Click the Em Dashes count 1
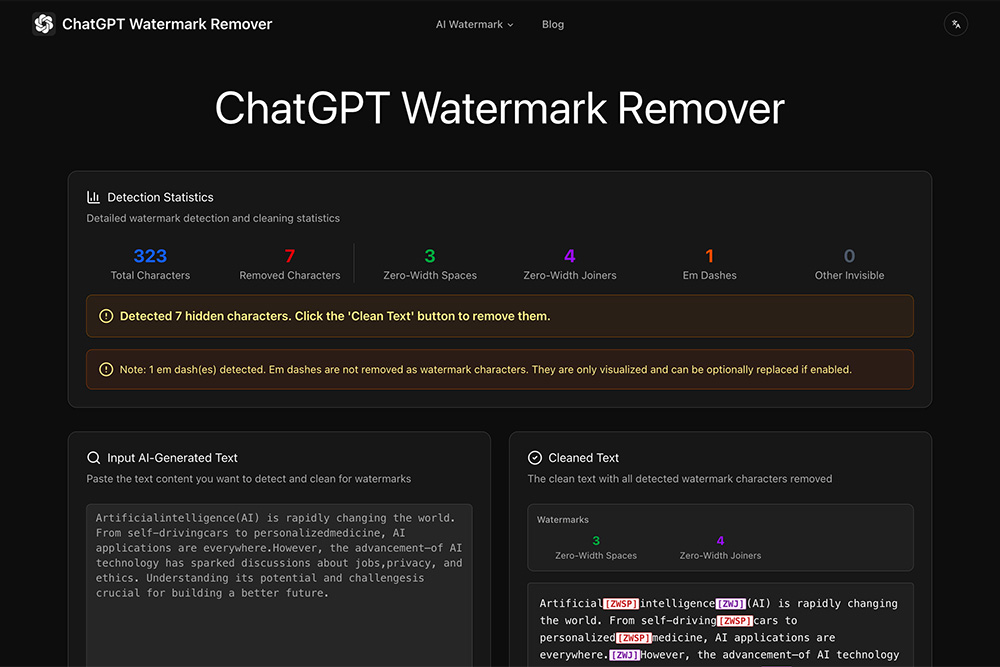This screenshot has height=667, width=1000. (709, 256)
